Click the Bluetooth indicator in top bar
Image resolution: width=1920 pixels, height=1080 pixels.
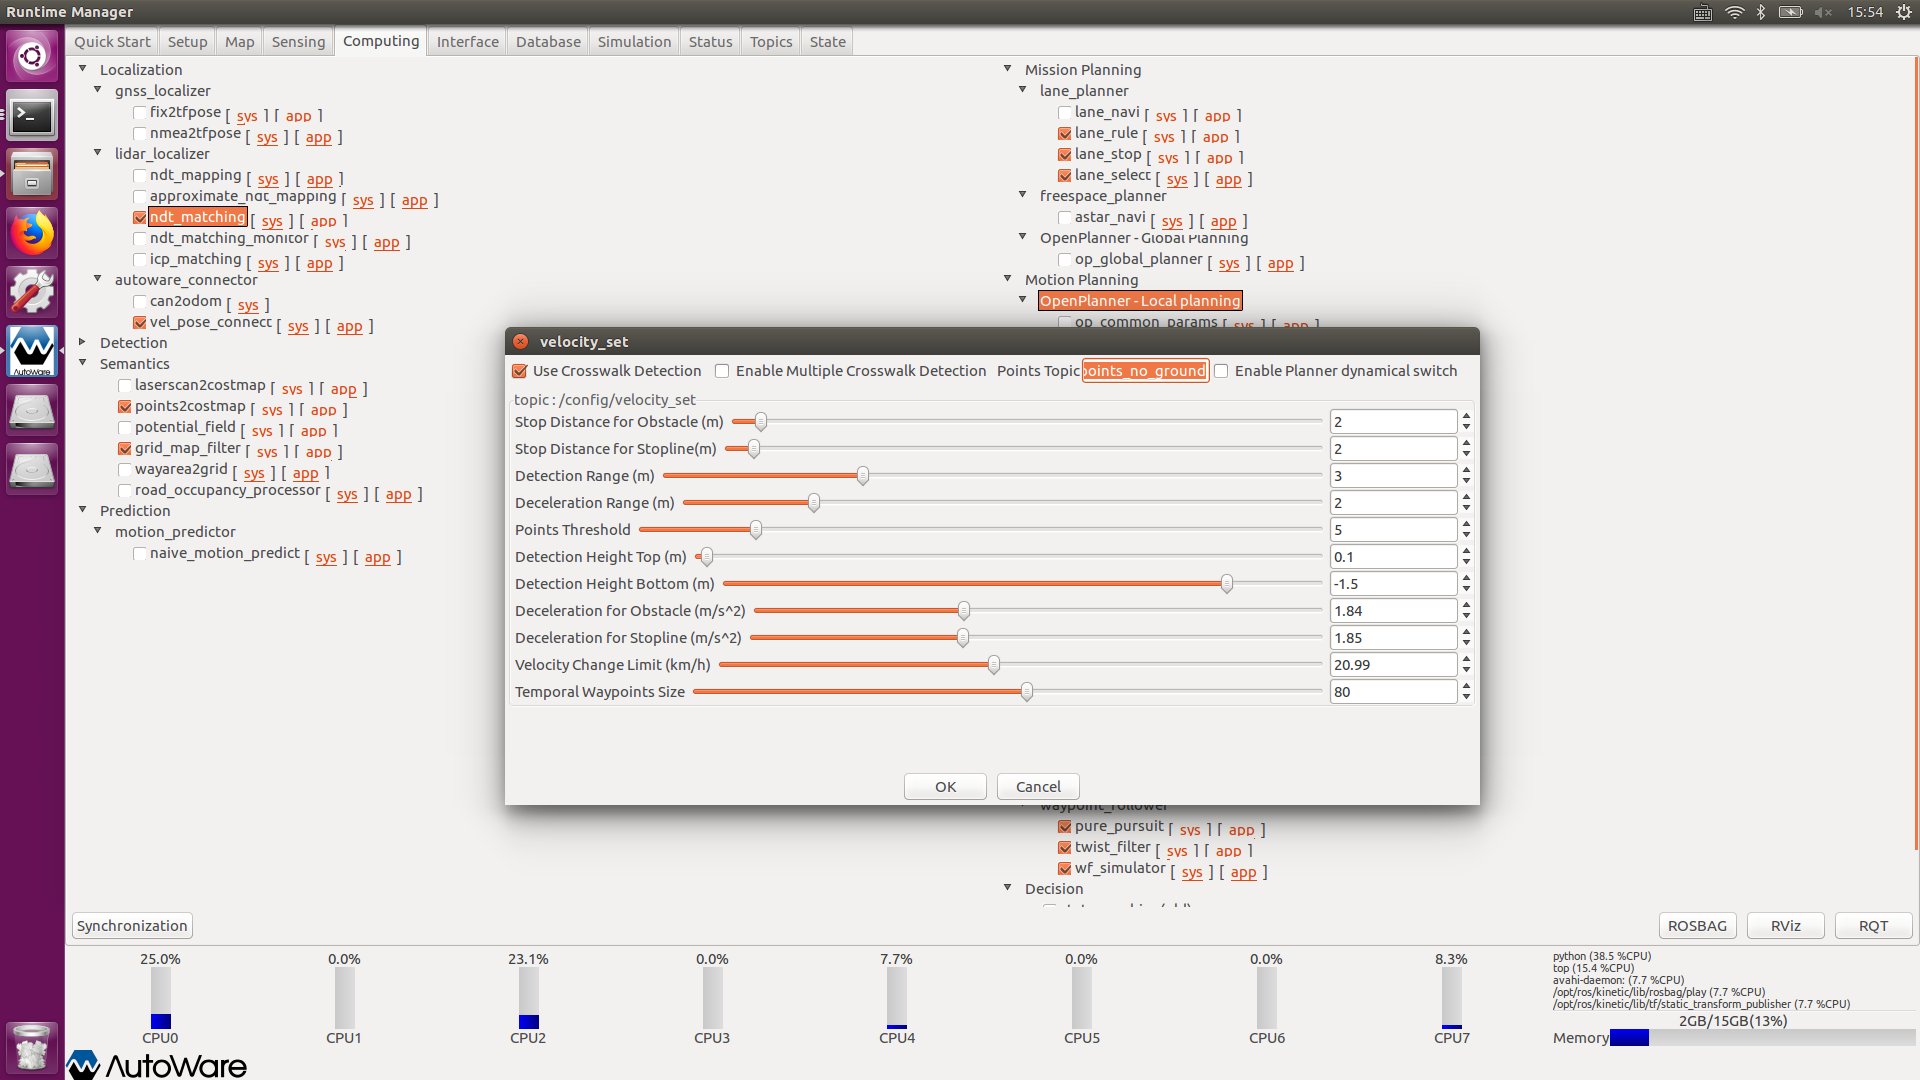tap(1761, 12)
